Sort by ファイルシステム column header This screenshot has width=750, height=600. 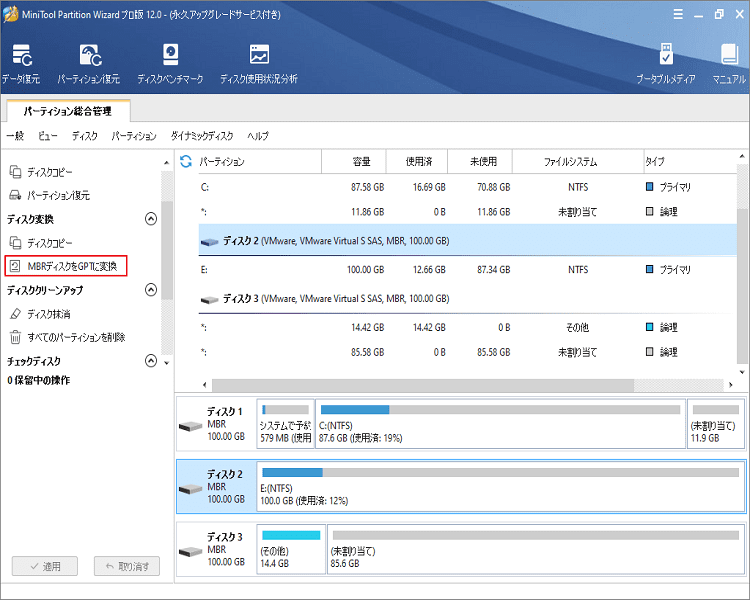(578, 162)
